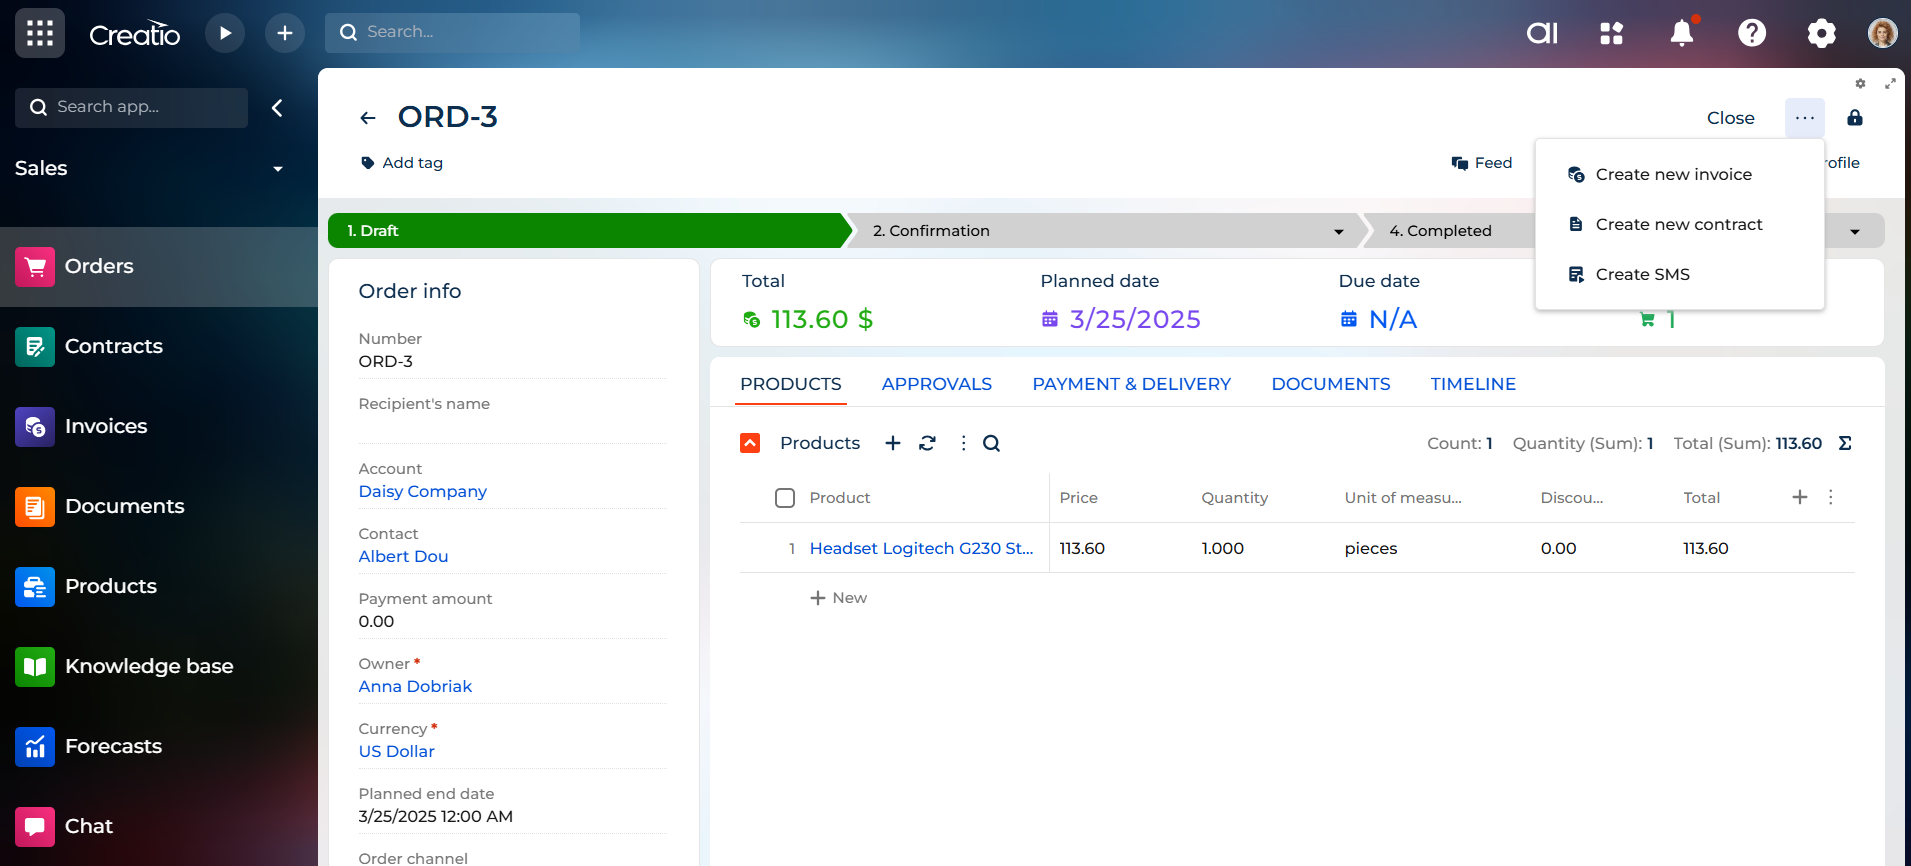The image size is (1911, 866).
Task: Click the global Search field
Action: (x=453, y=33)
